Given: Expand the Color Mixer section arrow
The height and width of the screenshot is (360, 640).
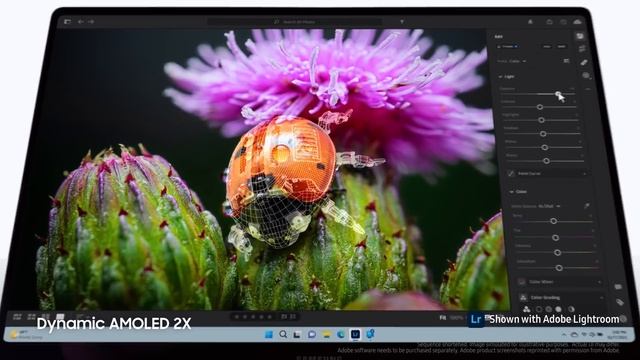Looking at the screenshot, I should [x=599, y=282].
